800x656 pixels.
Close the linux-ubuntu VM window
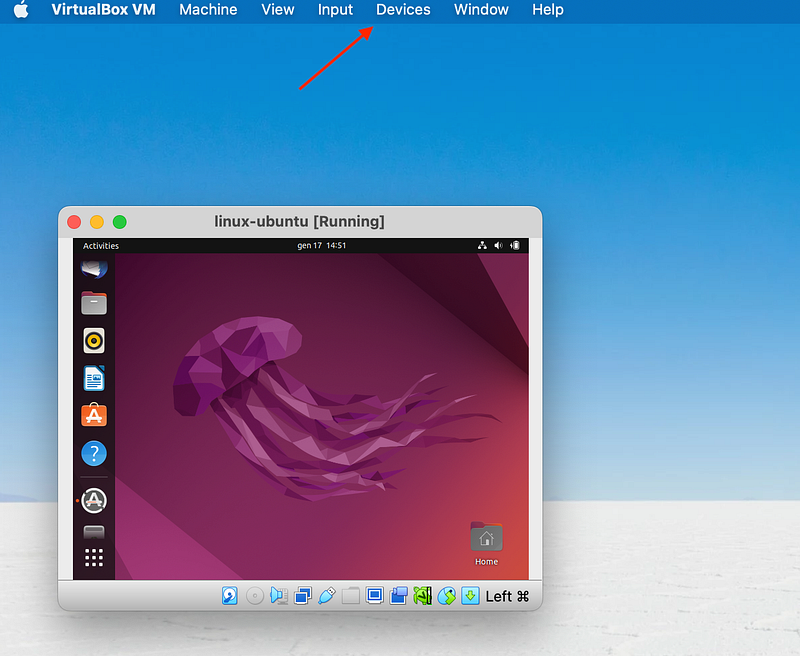tap(74, 222)
